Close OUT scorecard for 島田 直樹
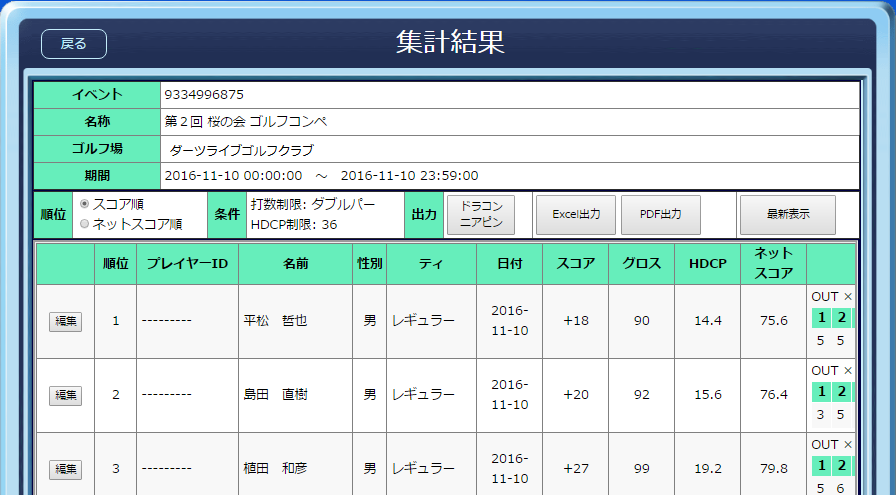896x495 pixels. tap(848, 371)
